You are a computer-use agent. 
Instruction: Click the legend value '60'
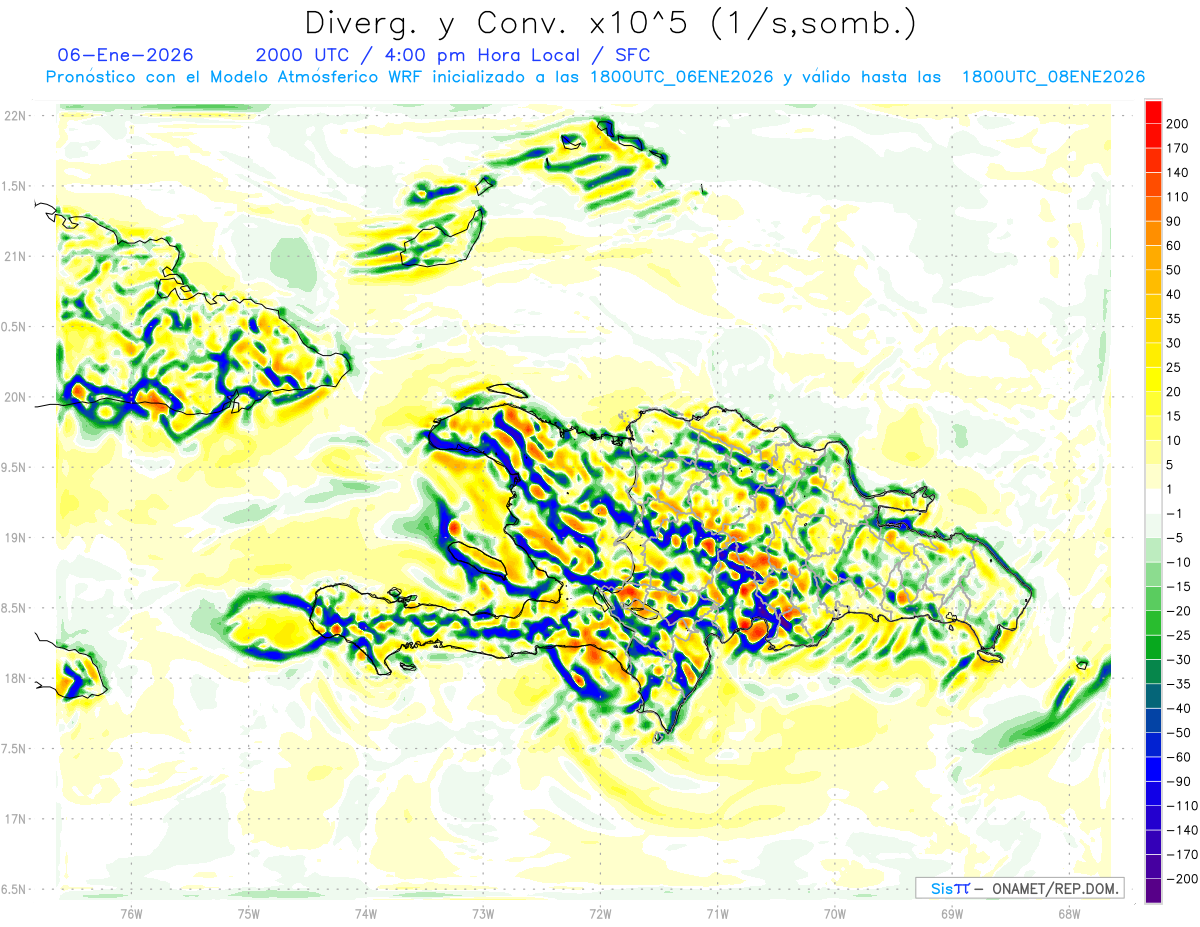click(1175, 245)
